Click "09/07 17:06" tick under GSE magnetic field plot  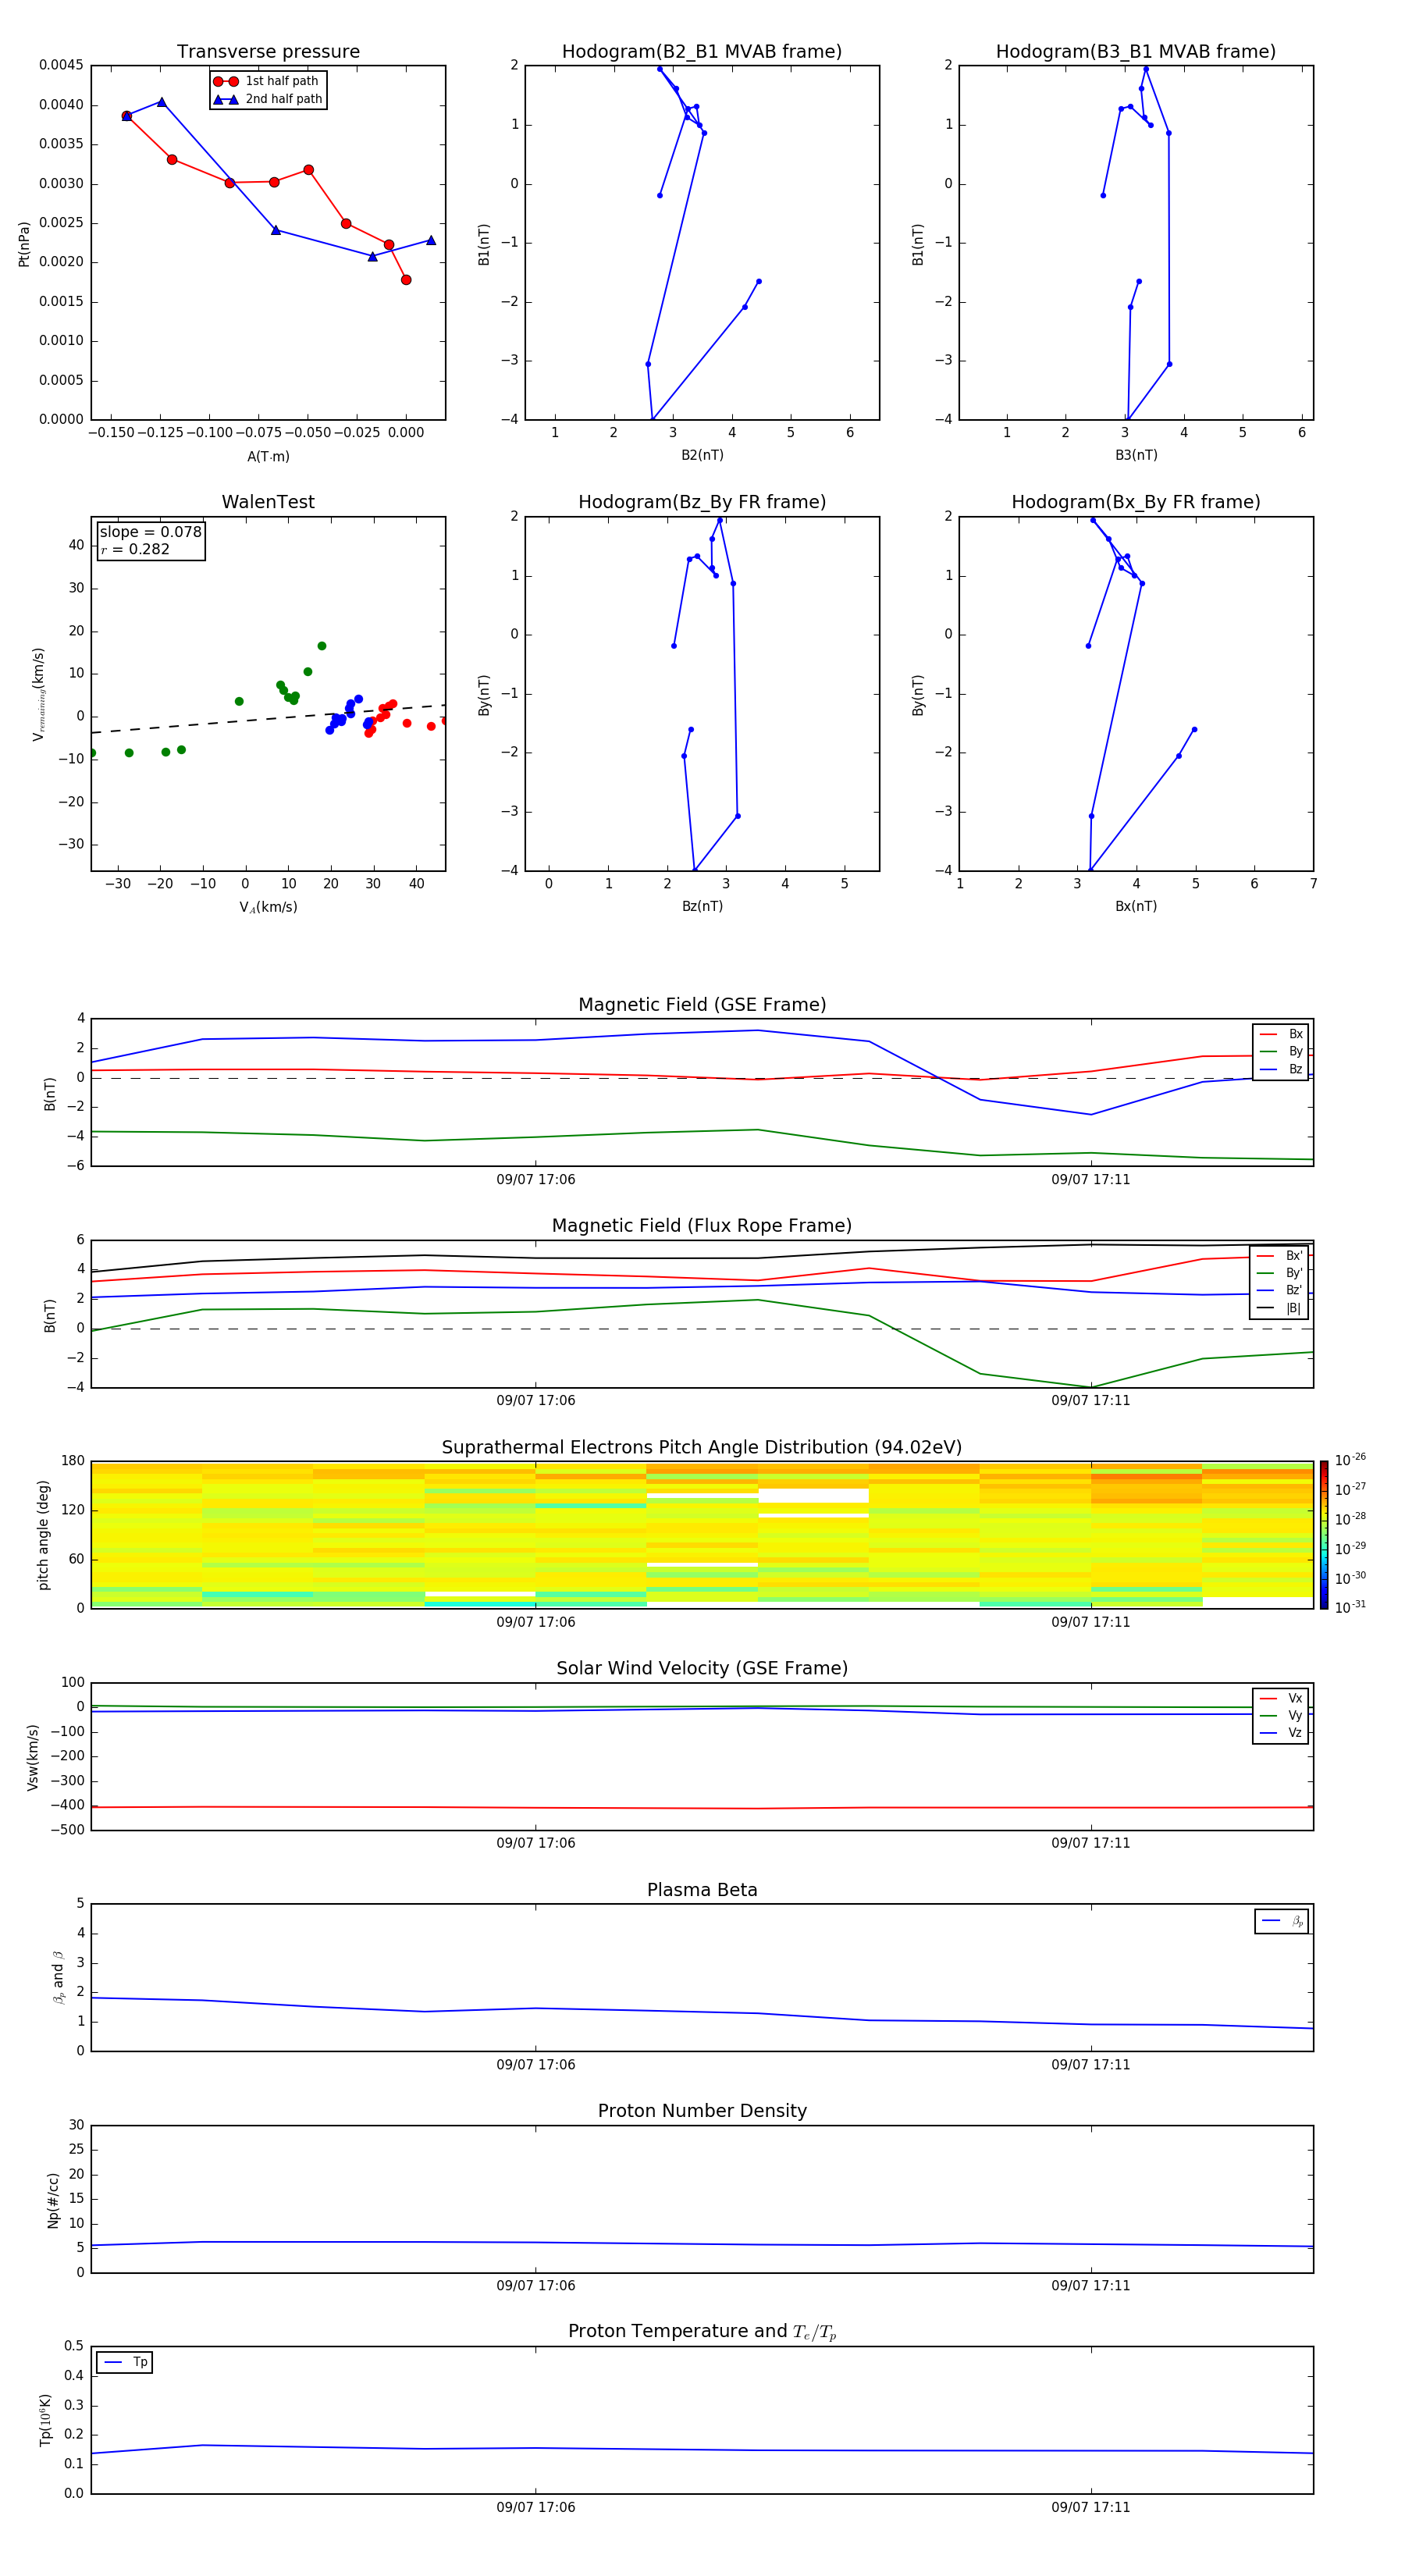536,1180
